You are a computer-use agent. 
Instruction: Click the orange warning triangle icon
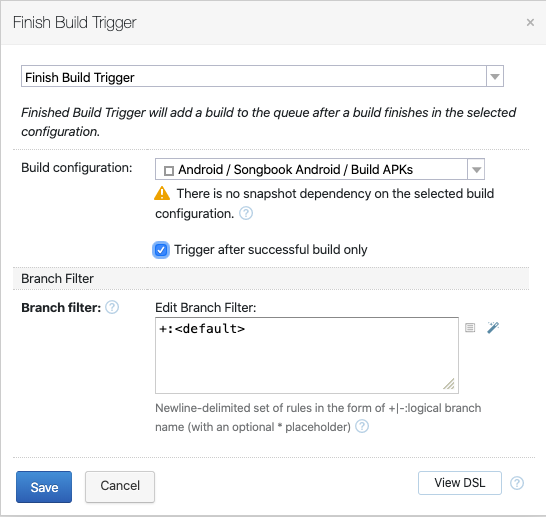pos(162,193)
